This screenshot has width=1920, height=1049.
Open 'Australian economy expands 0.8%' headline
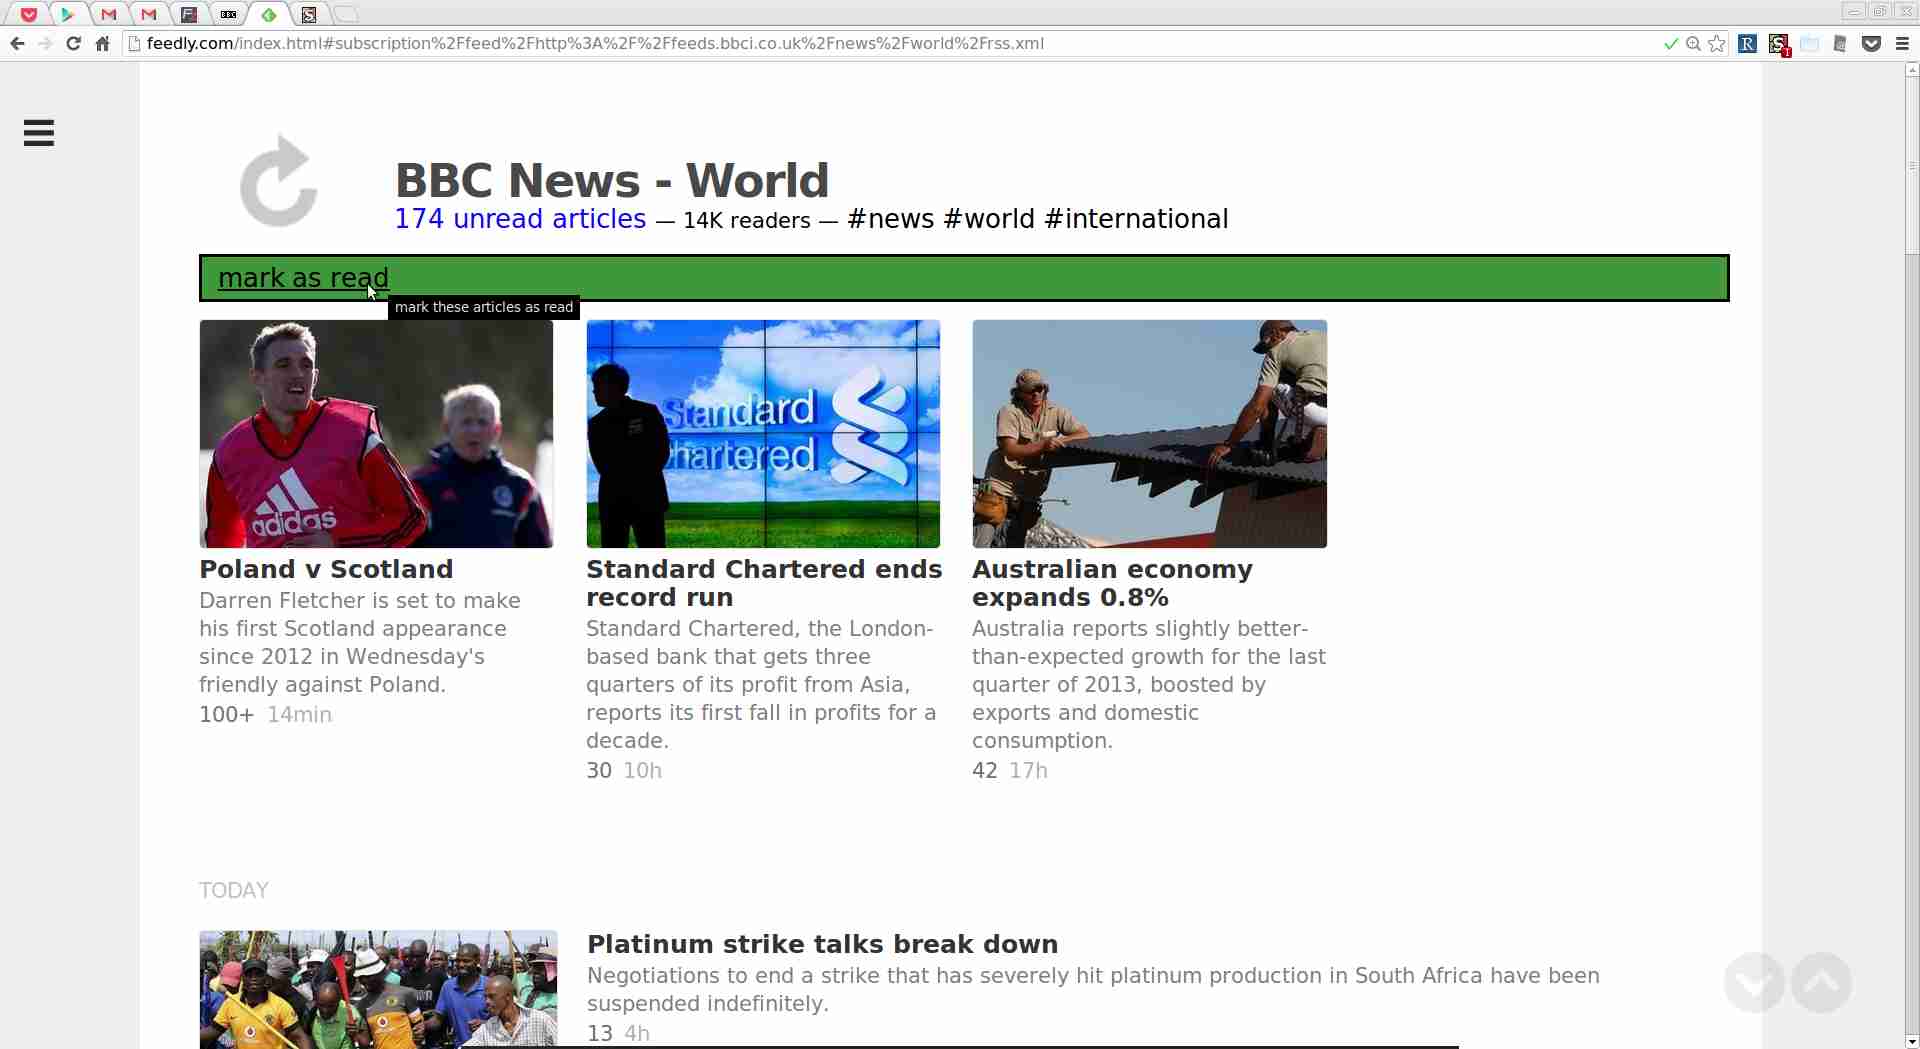click(x=1112, y=583)
